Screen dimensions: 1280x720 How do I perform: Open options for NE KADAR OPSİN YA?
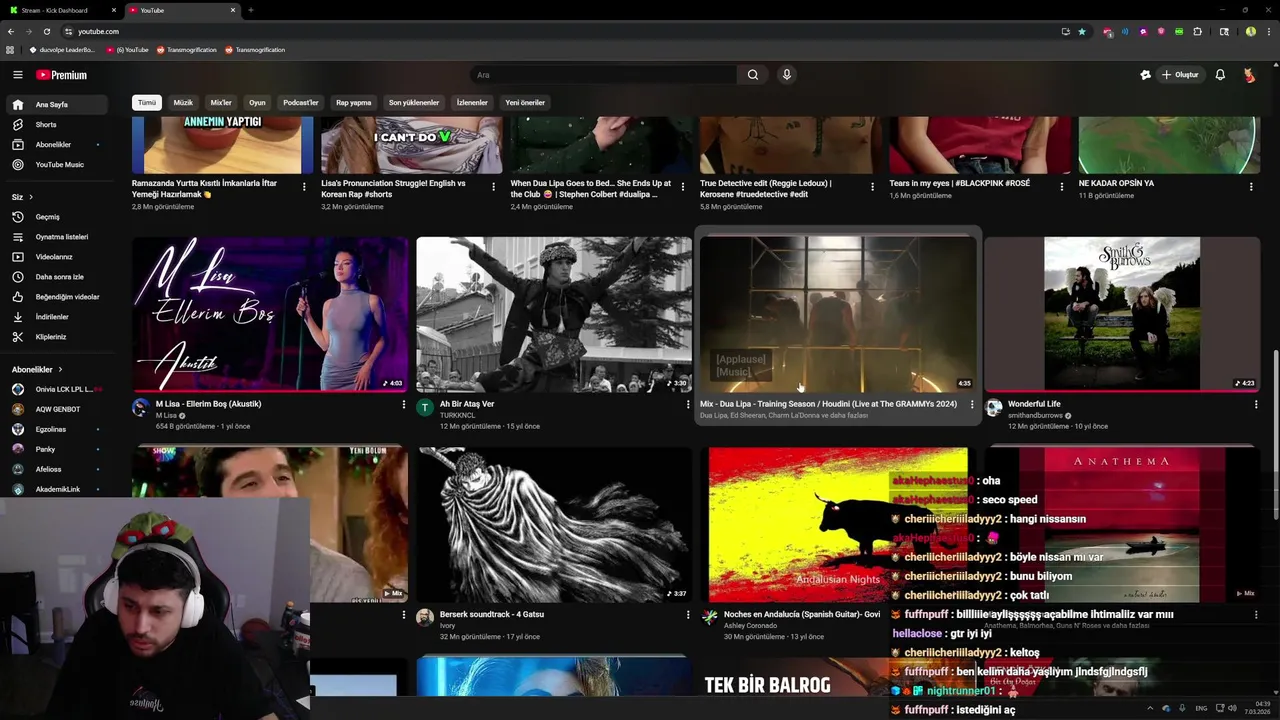[x=1251, y=186]
